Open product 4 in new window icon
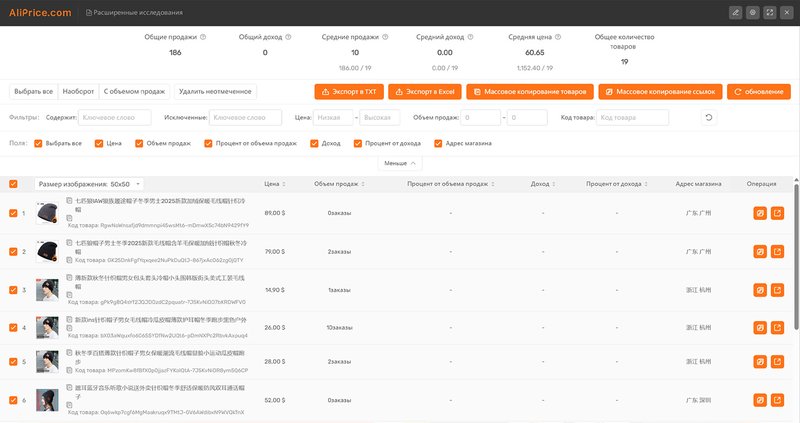 tap(778, 328)
